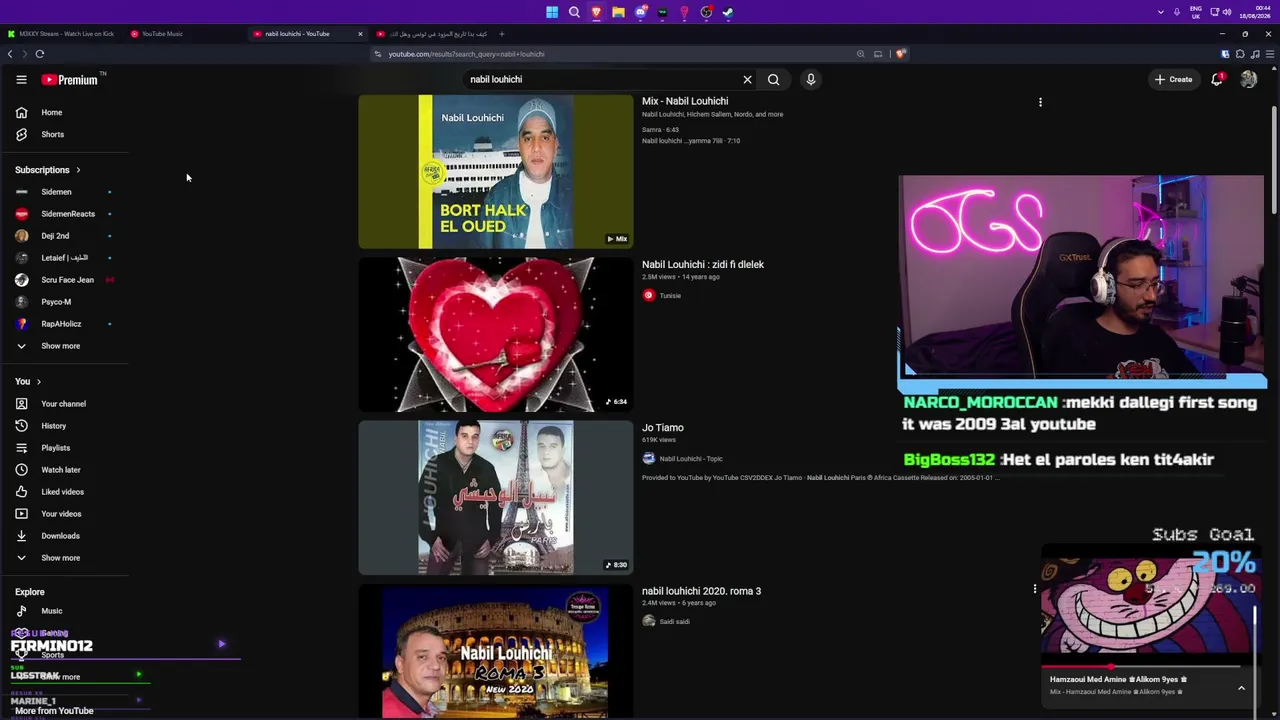Open the YouTube hamburger guide menu
The image size is (1280, 720).
[x=21, y=80]
